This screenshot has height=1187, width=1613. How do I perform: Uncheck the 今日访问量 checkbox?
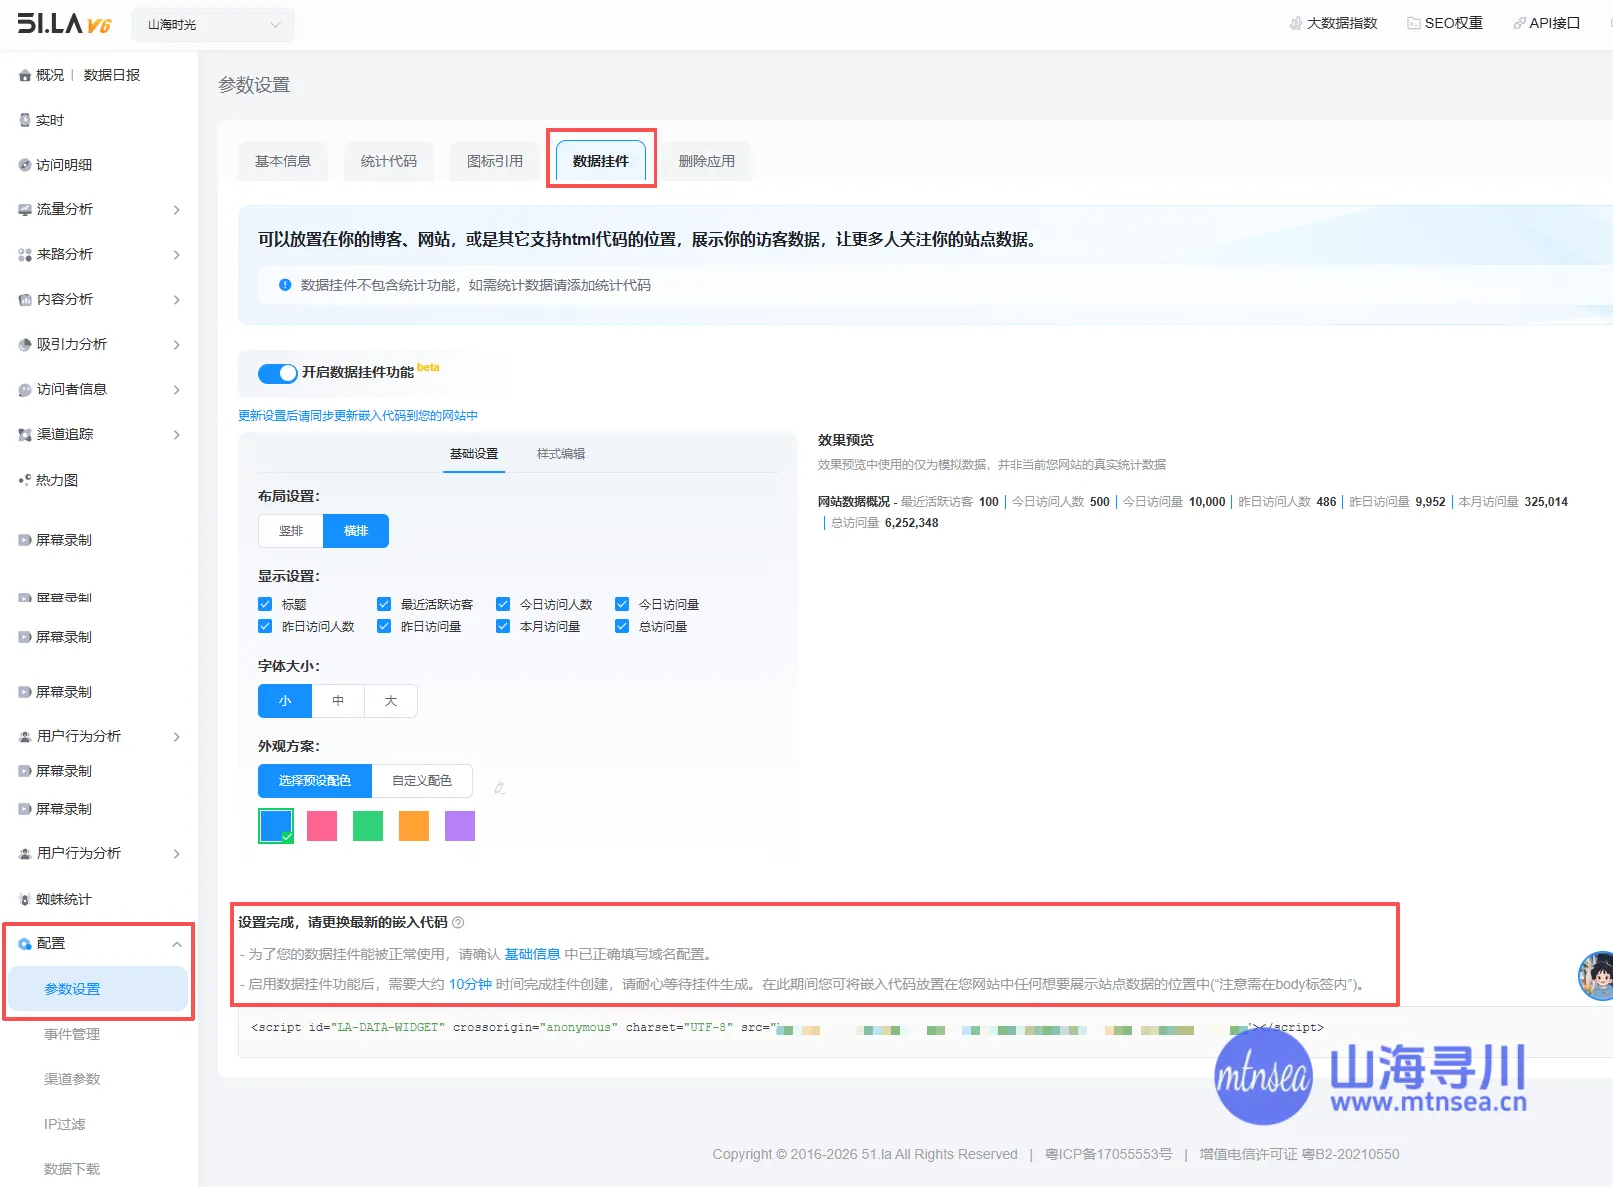coord(622,604)
